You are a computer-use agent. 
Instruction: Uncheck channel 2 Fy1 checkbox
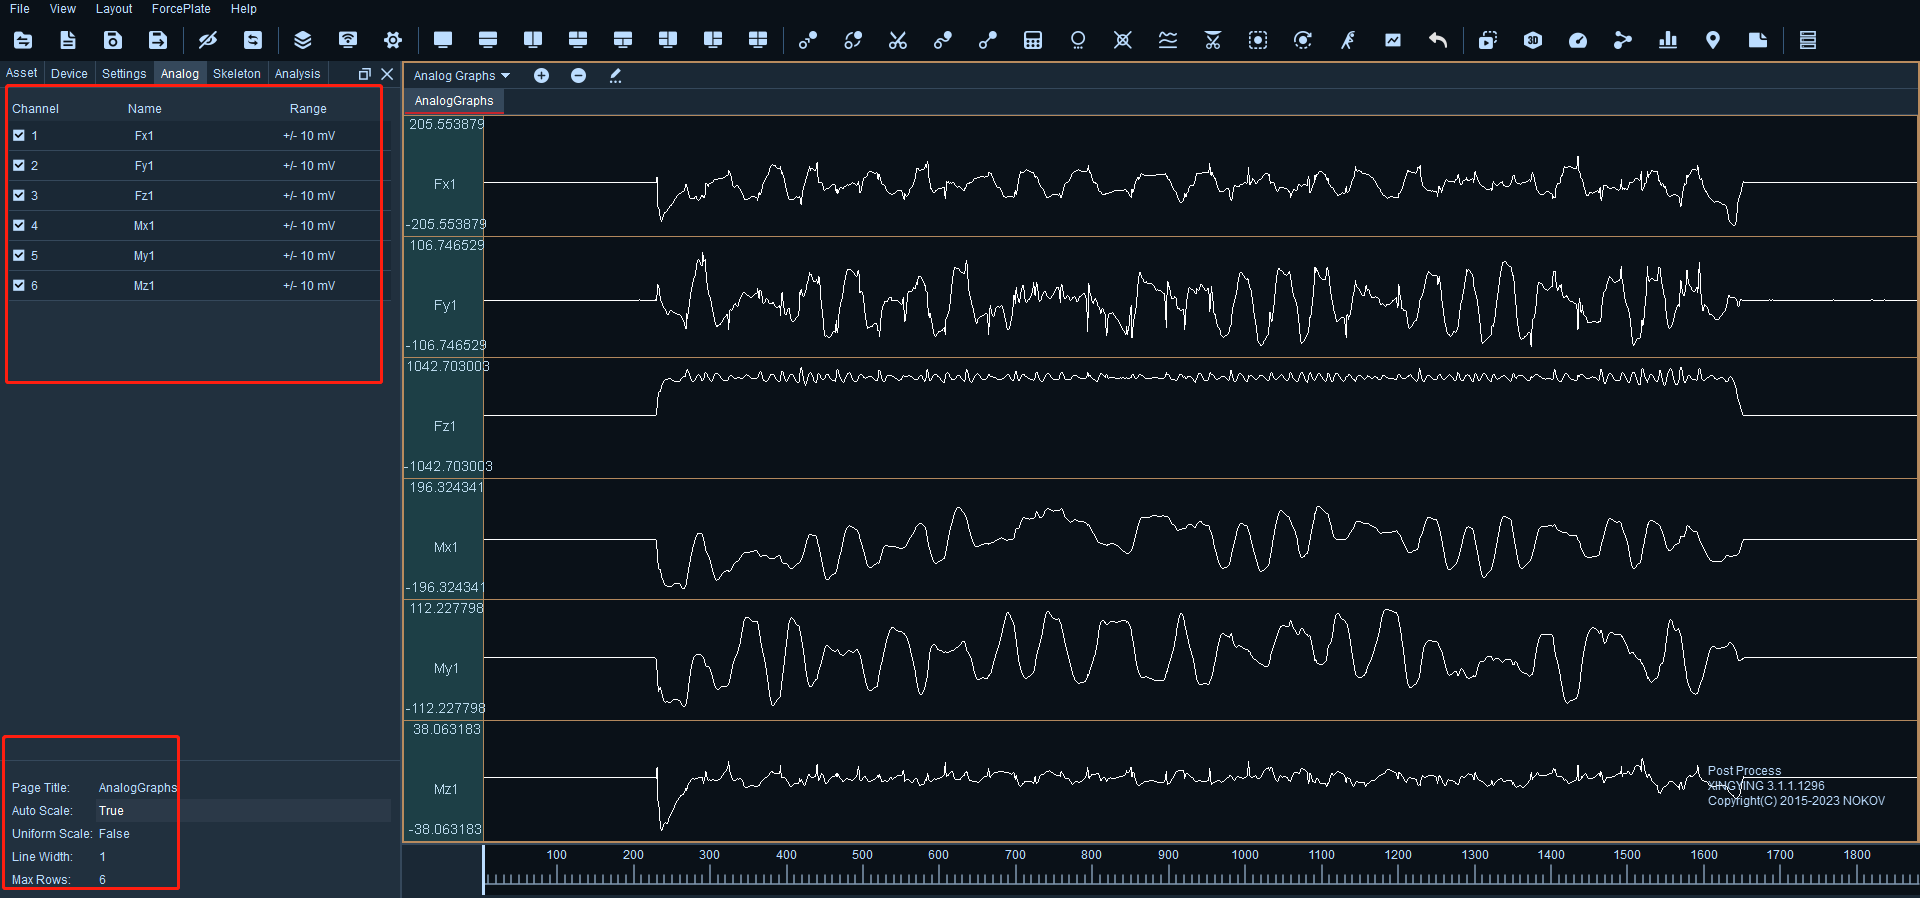[x=19, y=165]
